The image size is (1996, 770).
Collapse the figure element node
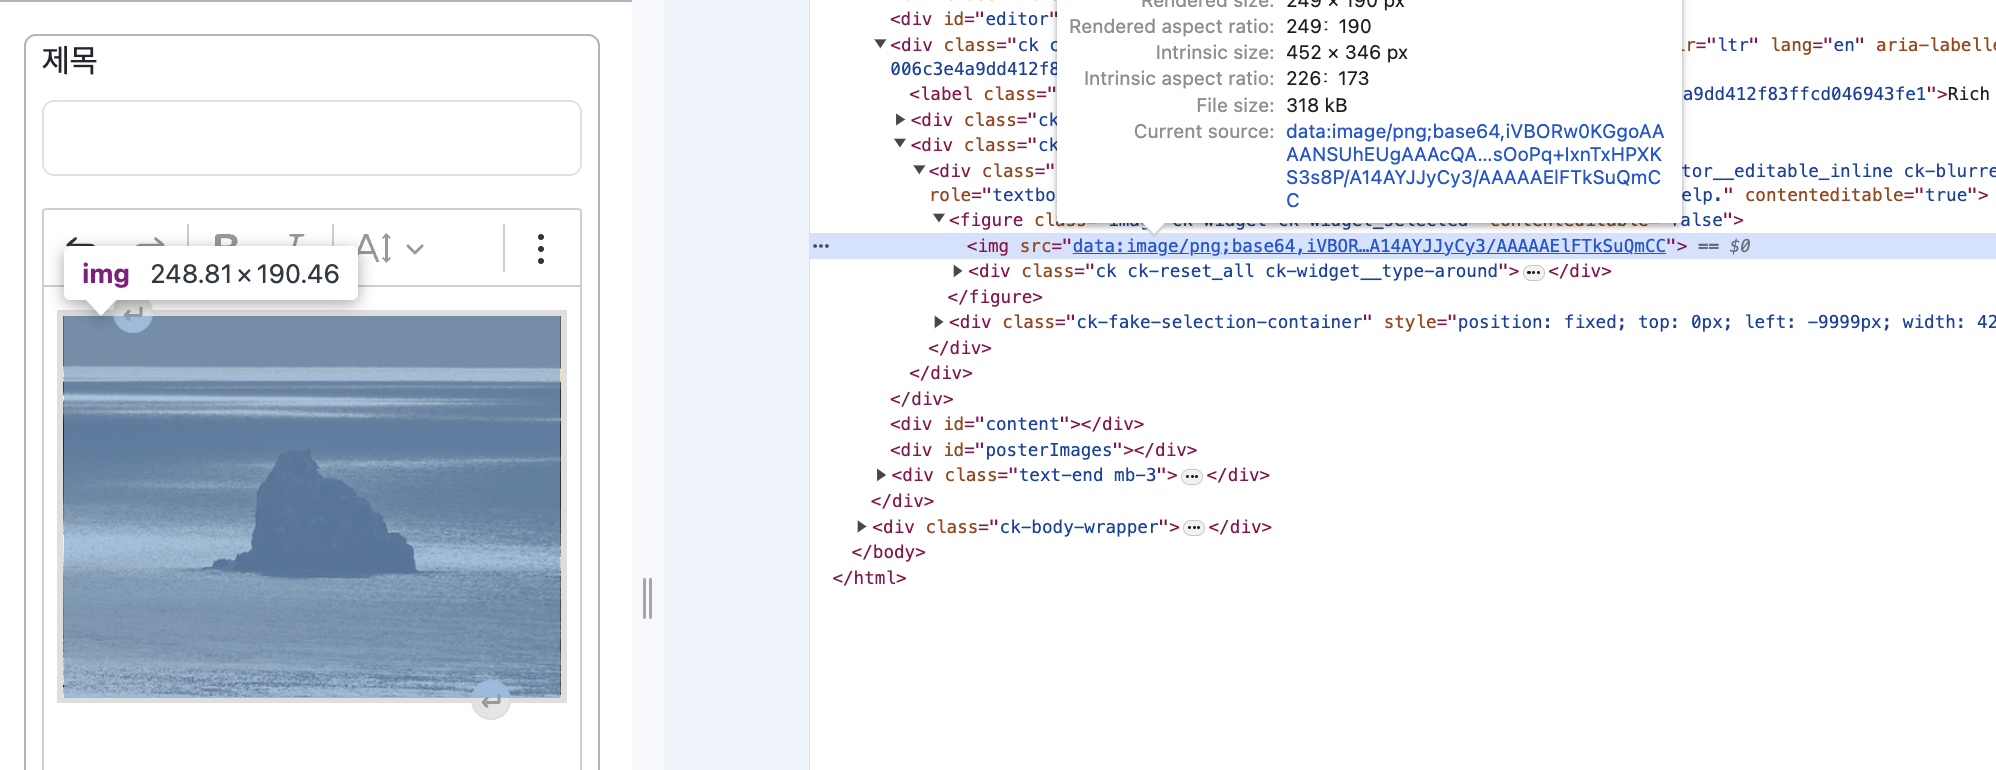(x=938, y=219)
